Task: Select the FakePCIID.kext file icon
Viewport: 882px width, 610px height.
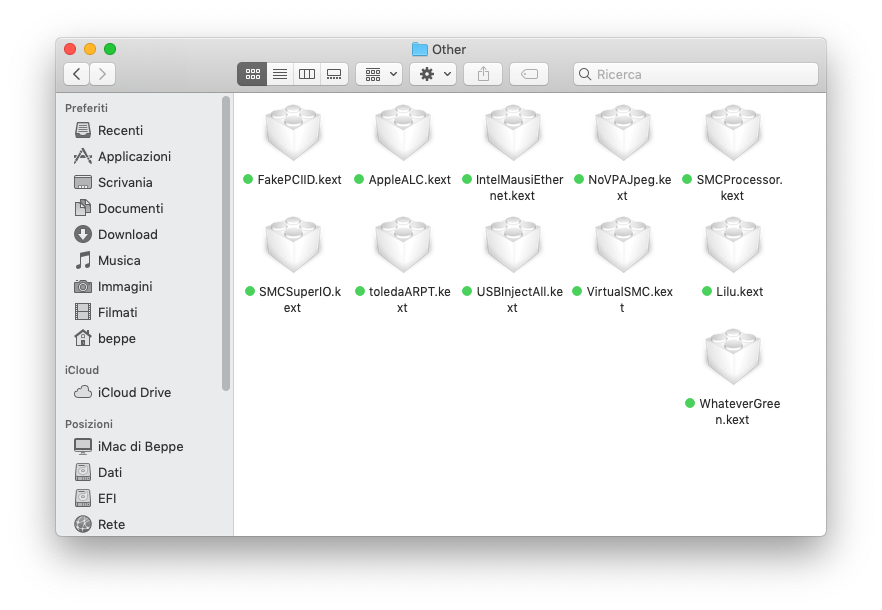Action: pyautogui.click(x=293, y=133)
